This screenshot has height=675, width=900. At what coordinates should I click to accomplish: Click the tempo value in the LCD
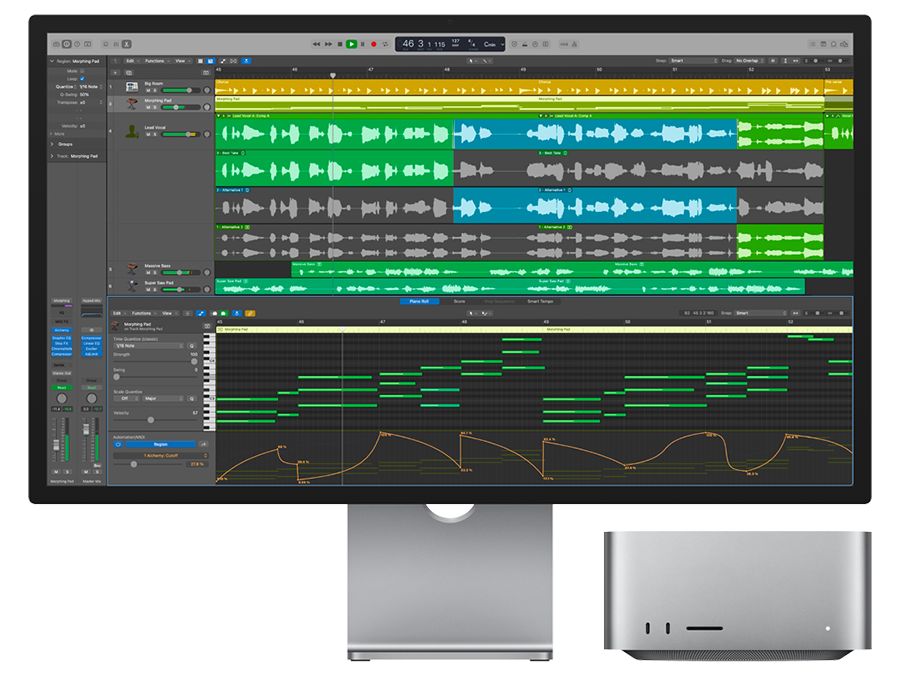[456, 42]
